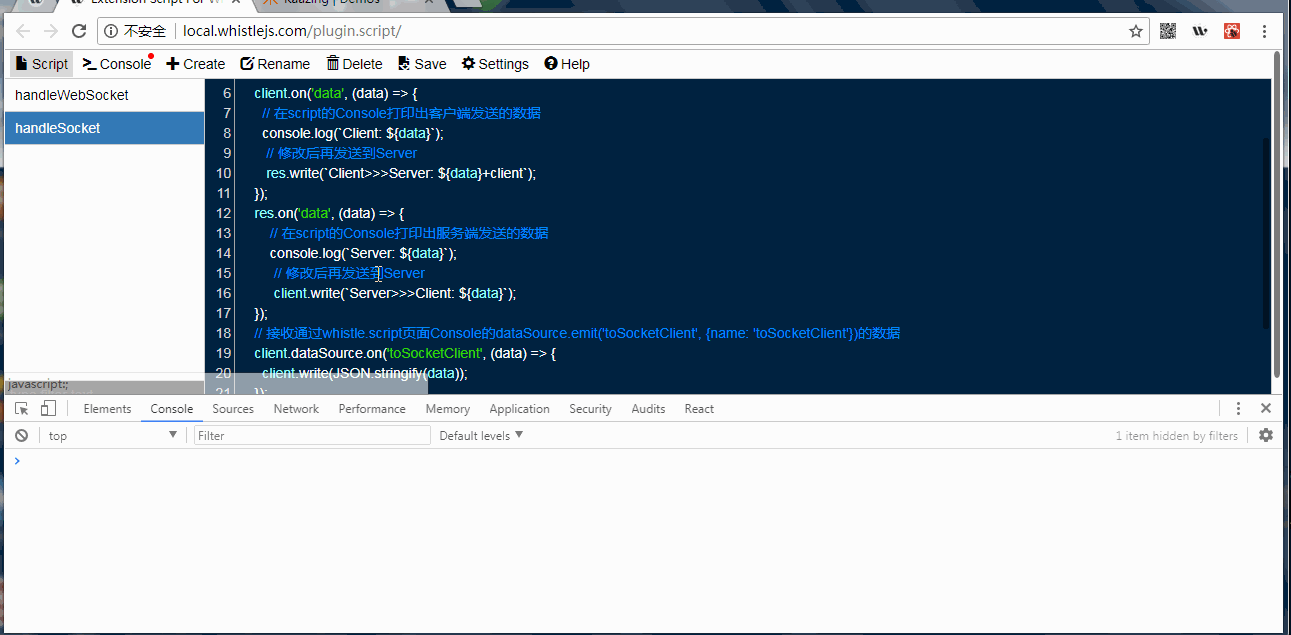Go forward with browser forward arrow

pyautogui.click(x=51, y=31)
